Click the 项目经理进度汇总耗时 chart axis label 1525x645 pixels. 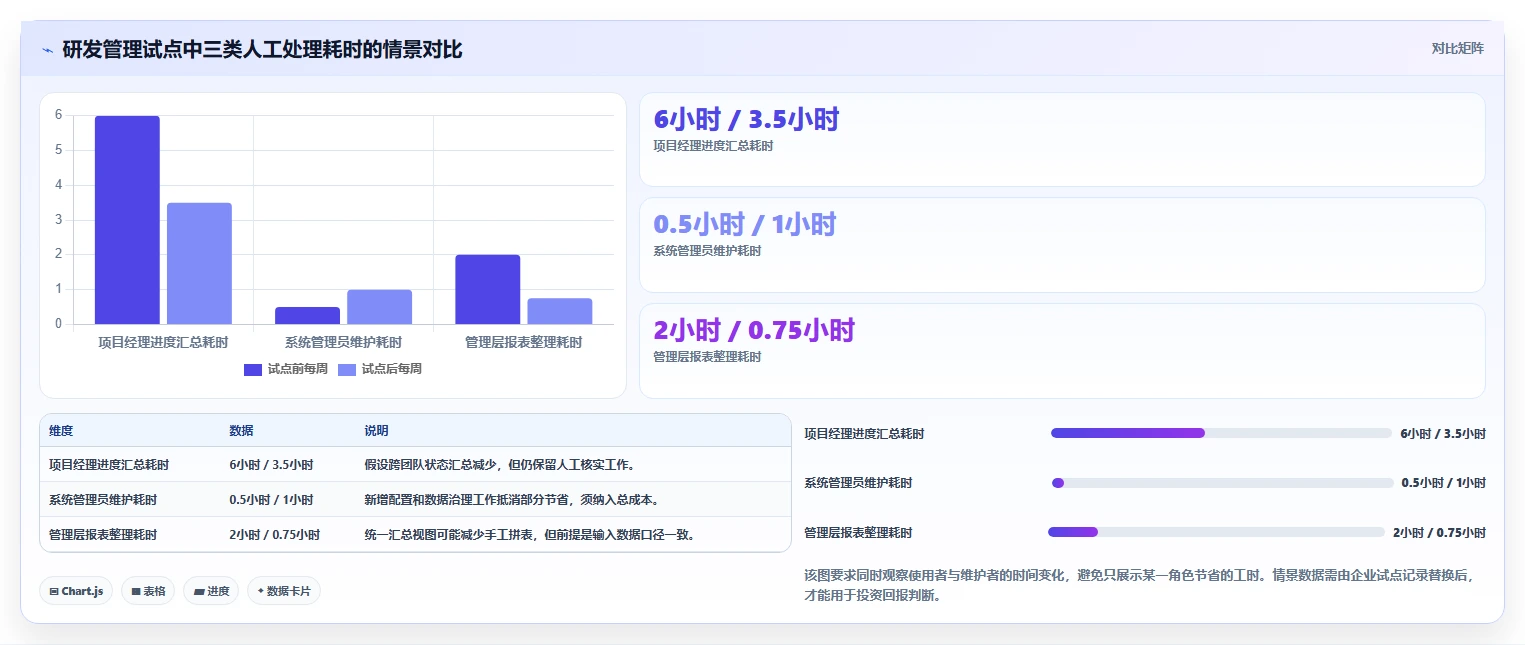tap(163, 342)
